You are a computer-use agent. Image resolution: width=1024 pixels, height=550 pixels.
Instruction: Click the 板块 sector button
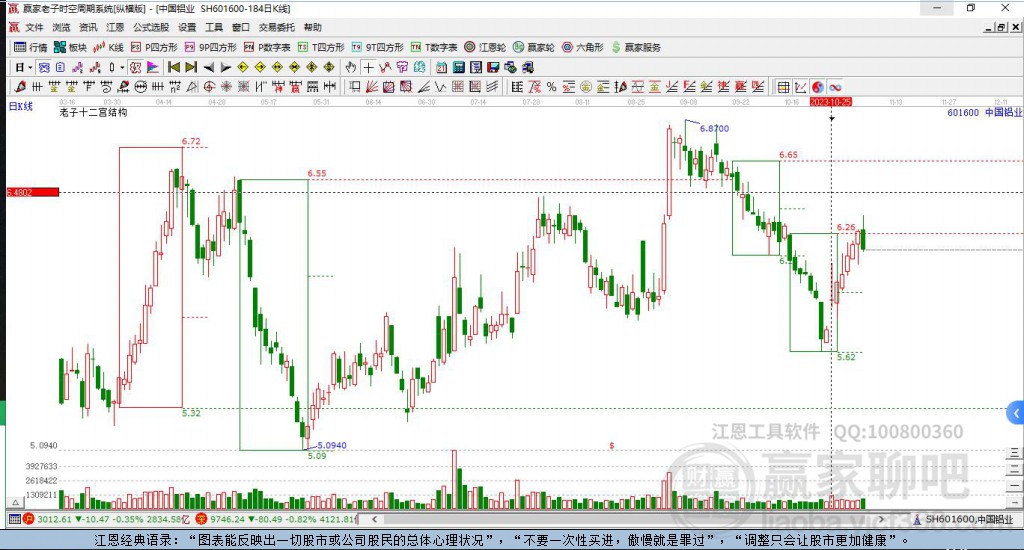point(70,47)
